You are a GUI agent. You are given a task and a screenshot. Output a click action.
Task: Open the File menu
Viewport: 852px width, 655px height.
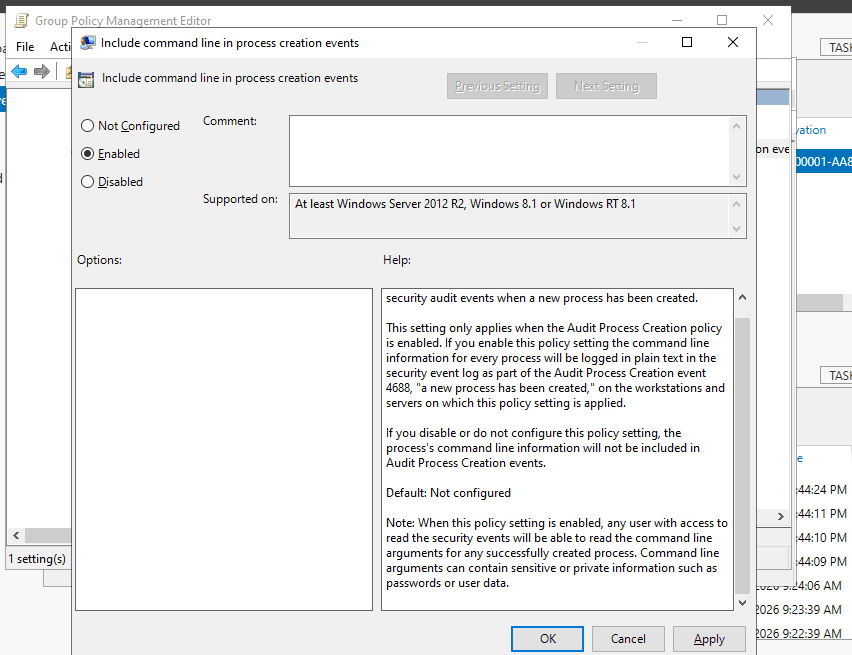click(x=25, y=47)
